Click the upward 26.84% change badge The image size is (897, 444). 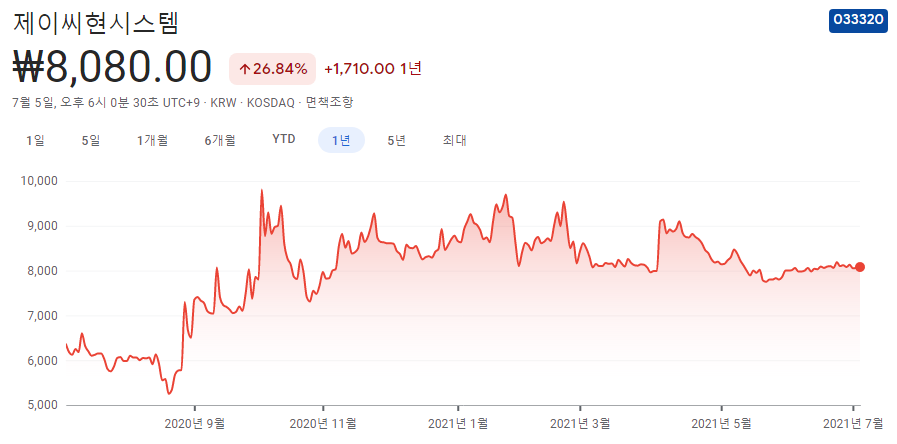pos(273,69)
